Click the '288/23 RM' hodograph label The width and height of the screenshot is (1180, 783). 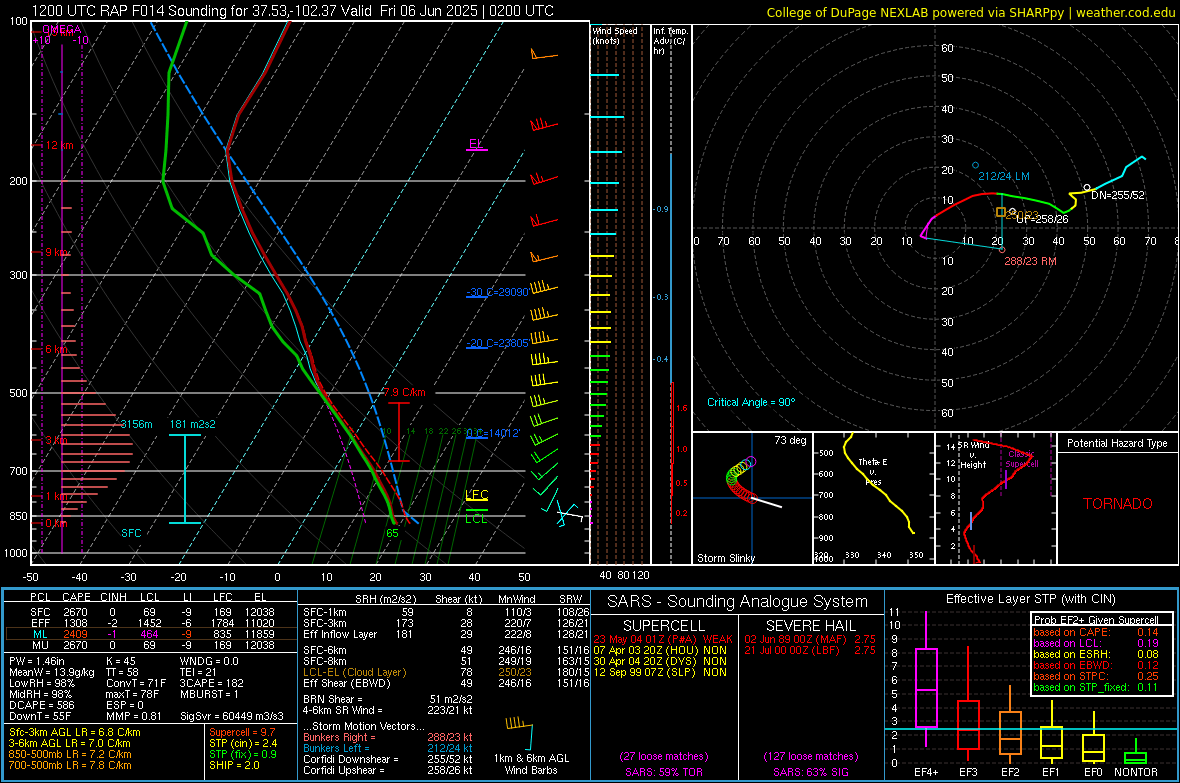click(1030, 261)
